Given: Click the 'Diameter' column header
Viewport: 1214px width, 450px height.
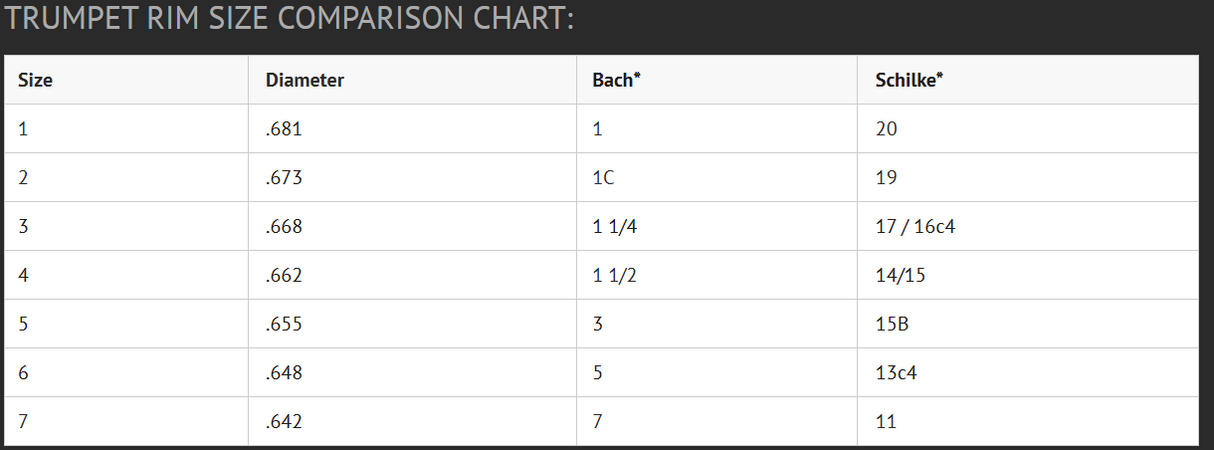Looking at the screenshot, I should (x=305, y=81).
